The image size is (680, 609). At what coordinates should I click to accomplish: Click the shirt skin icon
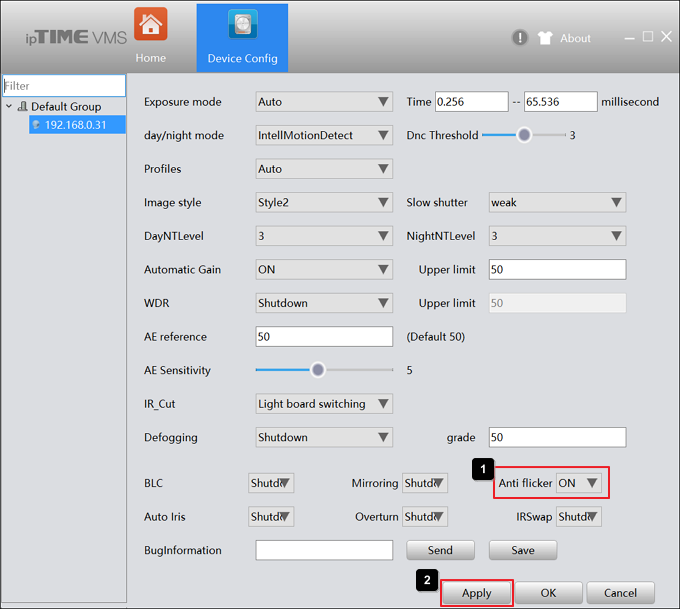545,38
